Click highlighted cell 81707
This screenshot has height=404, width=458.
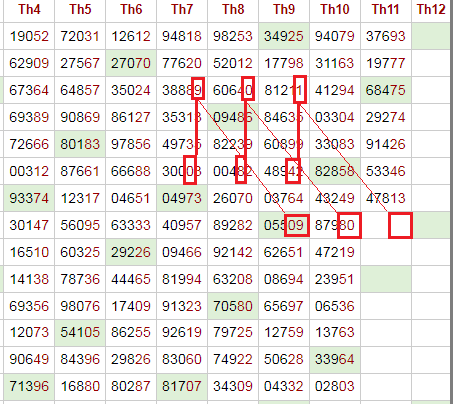coord(182,386)
